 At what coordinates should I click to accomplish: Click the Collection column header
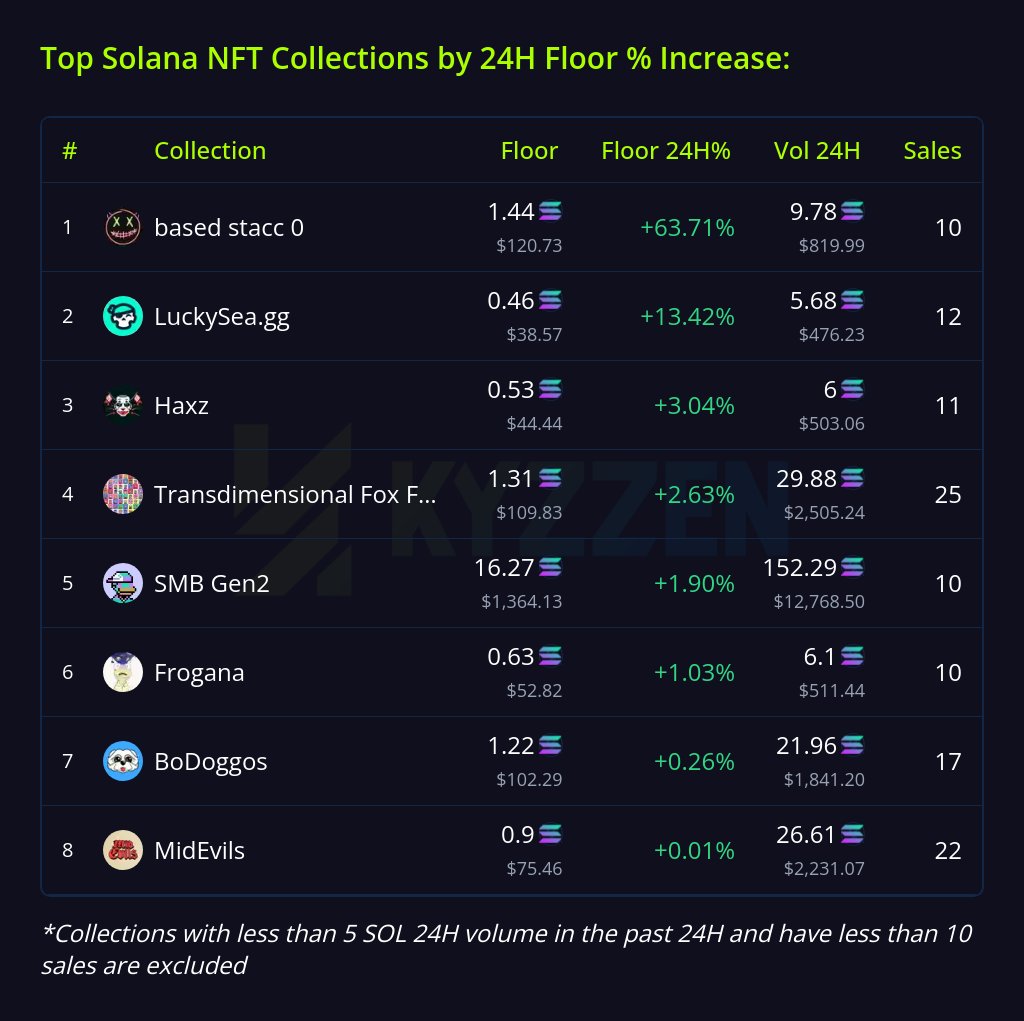pos(210,151)
